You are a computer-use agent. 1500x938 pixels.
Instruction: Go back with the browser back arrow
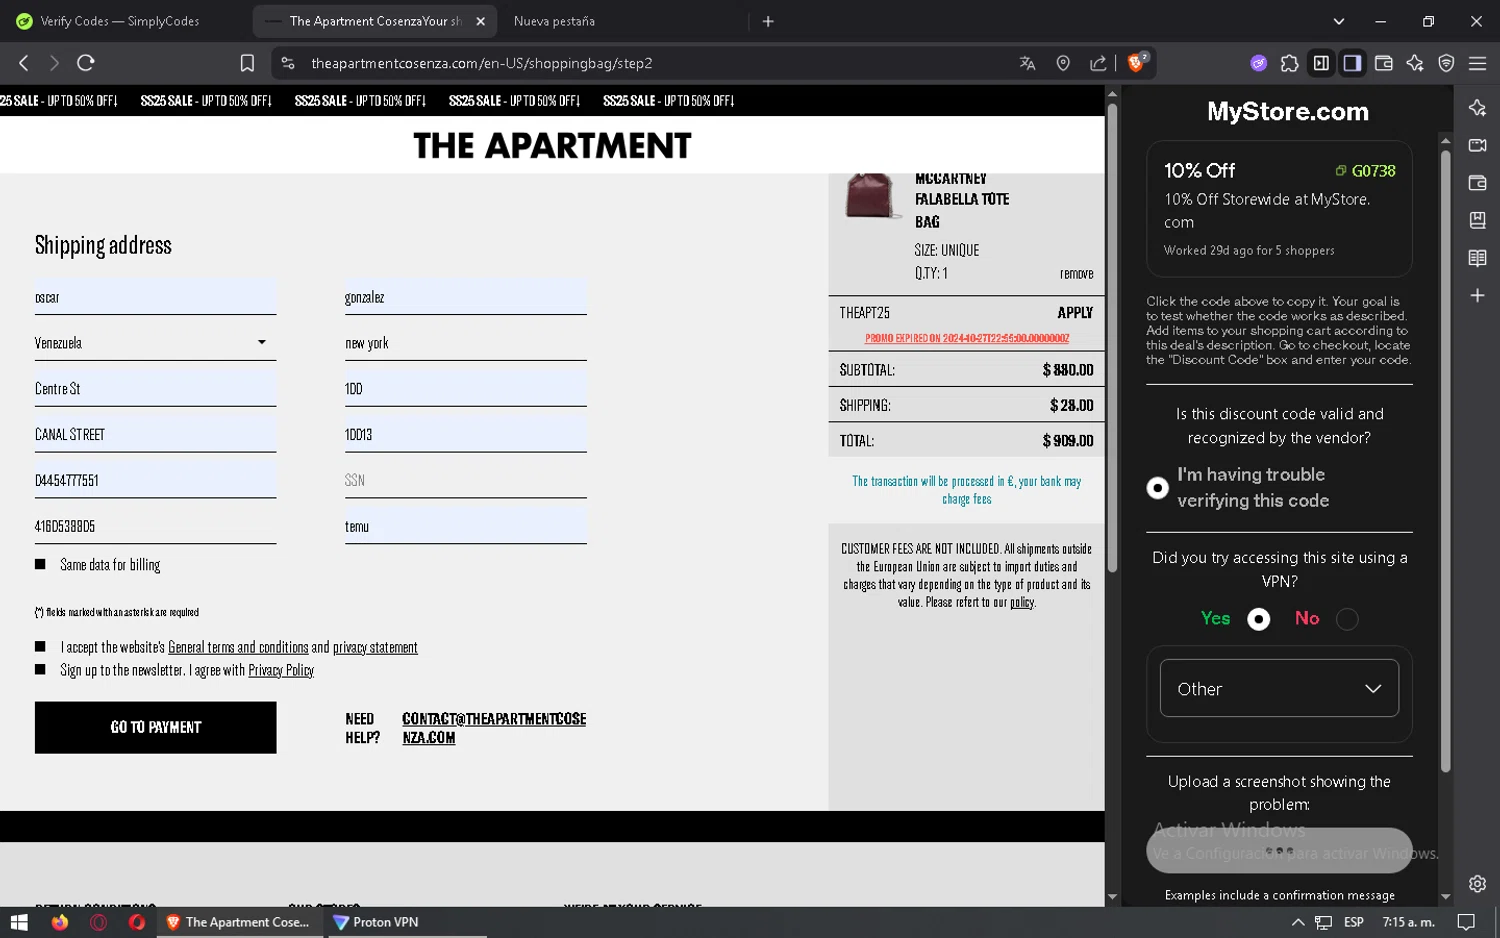[x=24, y=63]
